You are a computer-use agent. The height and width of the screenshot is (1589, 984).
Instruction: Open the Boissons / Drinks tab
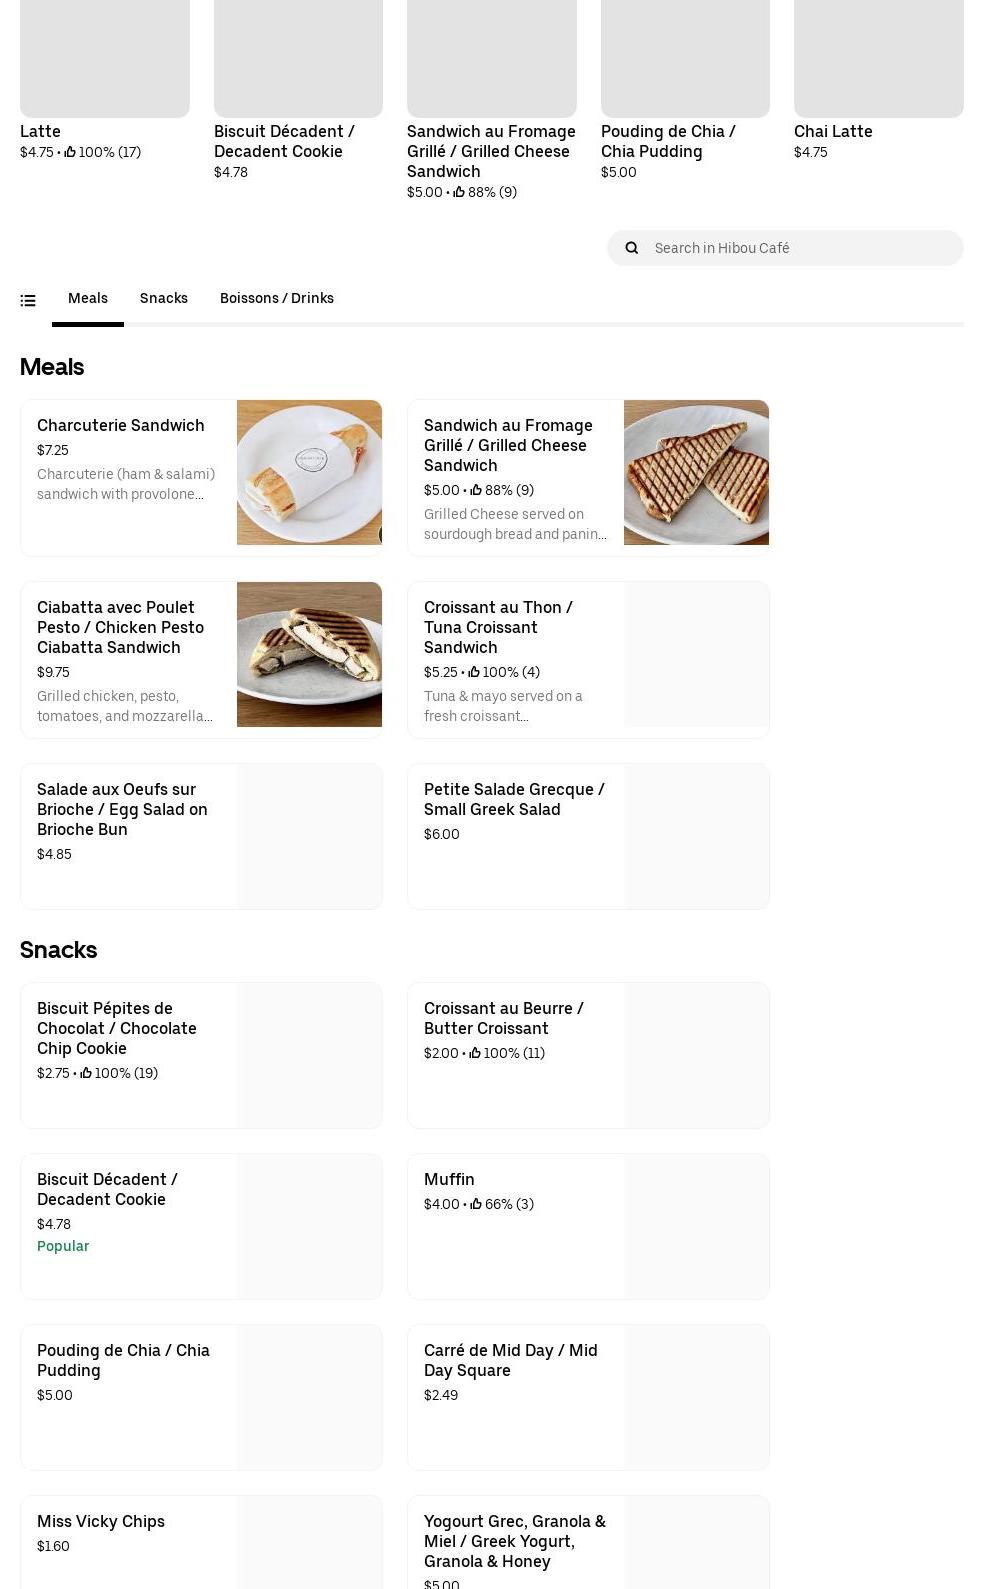[x=277, y=298]
